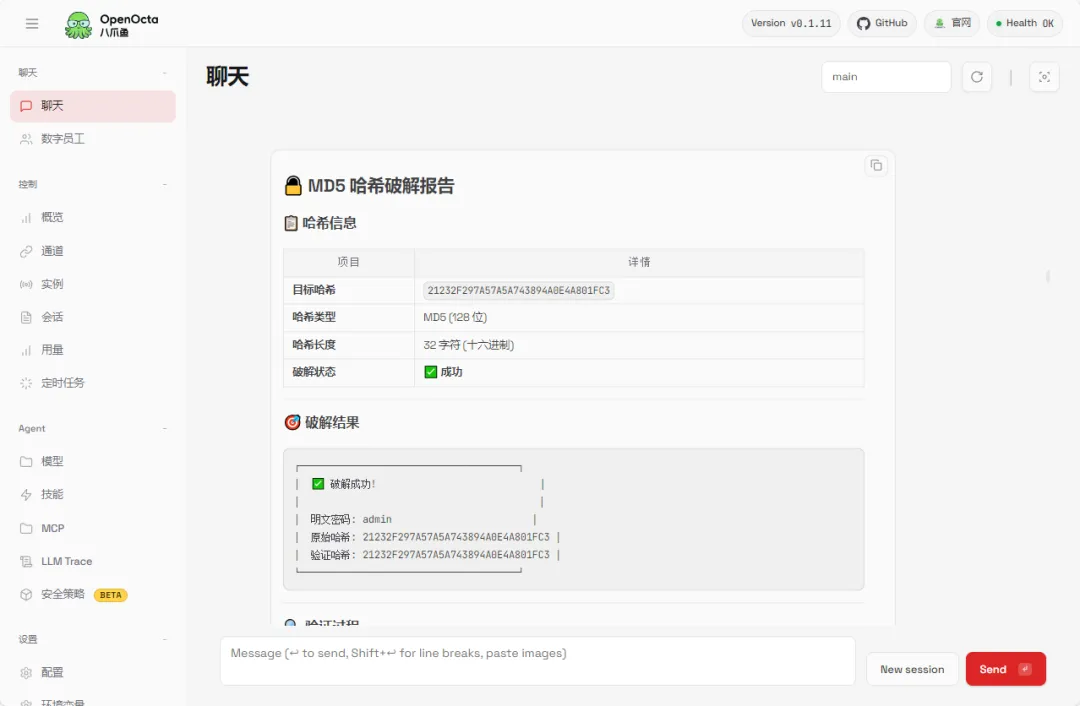Screen dimensions: 1080x706
Task: Open 数字员工 in sidebar
Action: 93,139
